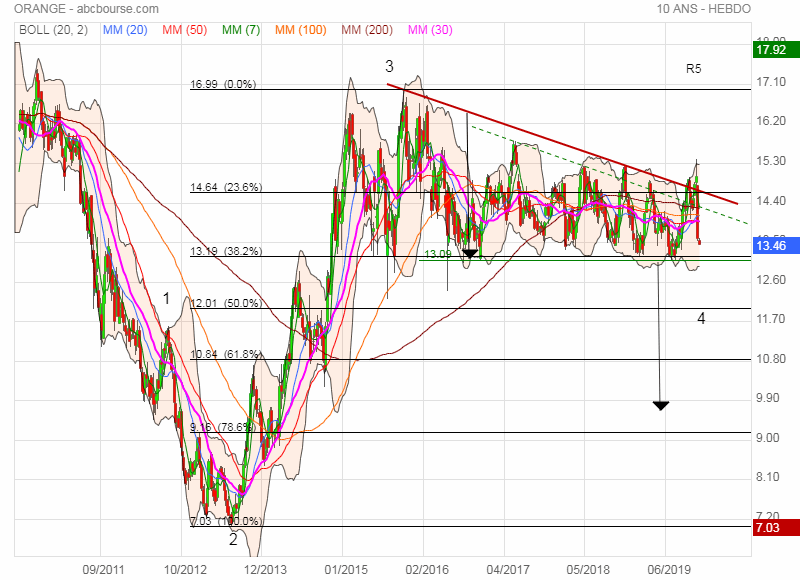The width and height of the screenshot is (800, 580).
Task: Select the 11.70 price axis value
Action: [771, 319]
